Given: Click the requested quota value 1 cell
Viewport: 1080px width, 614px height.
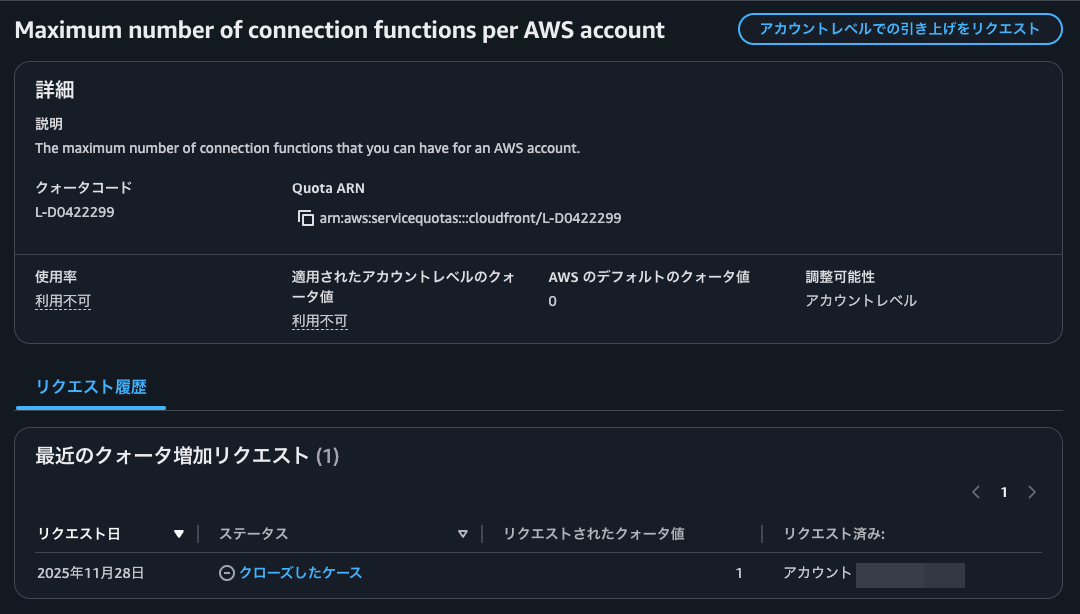Looking at the screenshot, I should pos(739,573).
